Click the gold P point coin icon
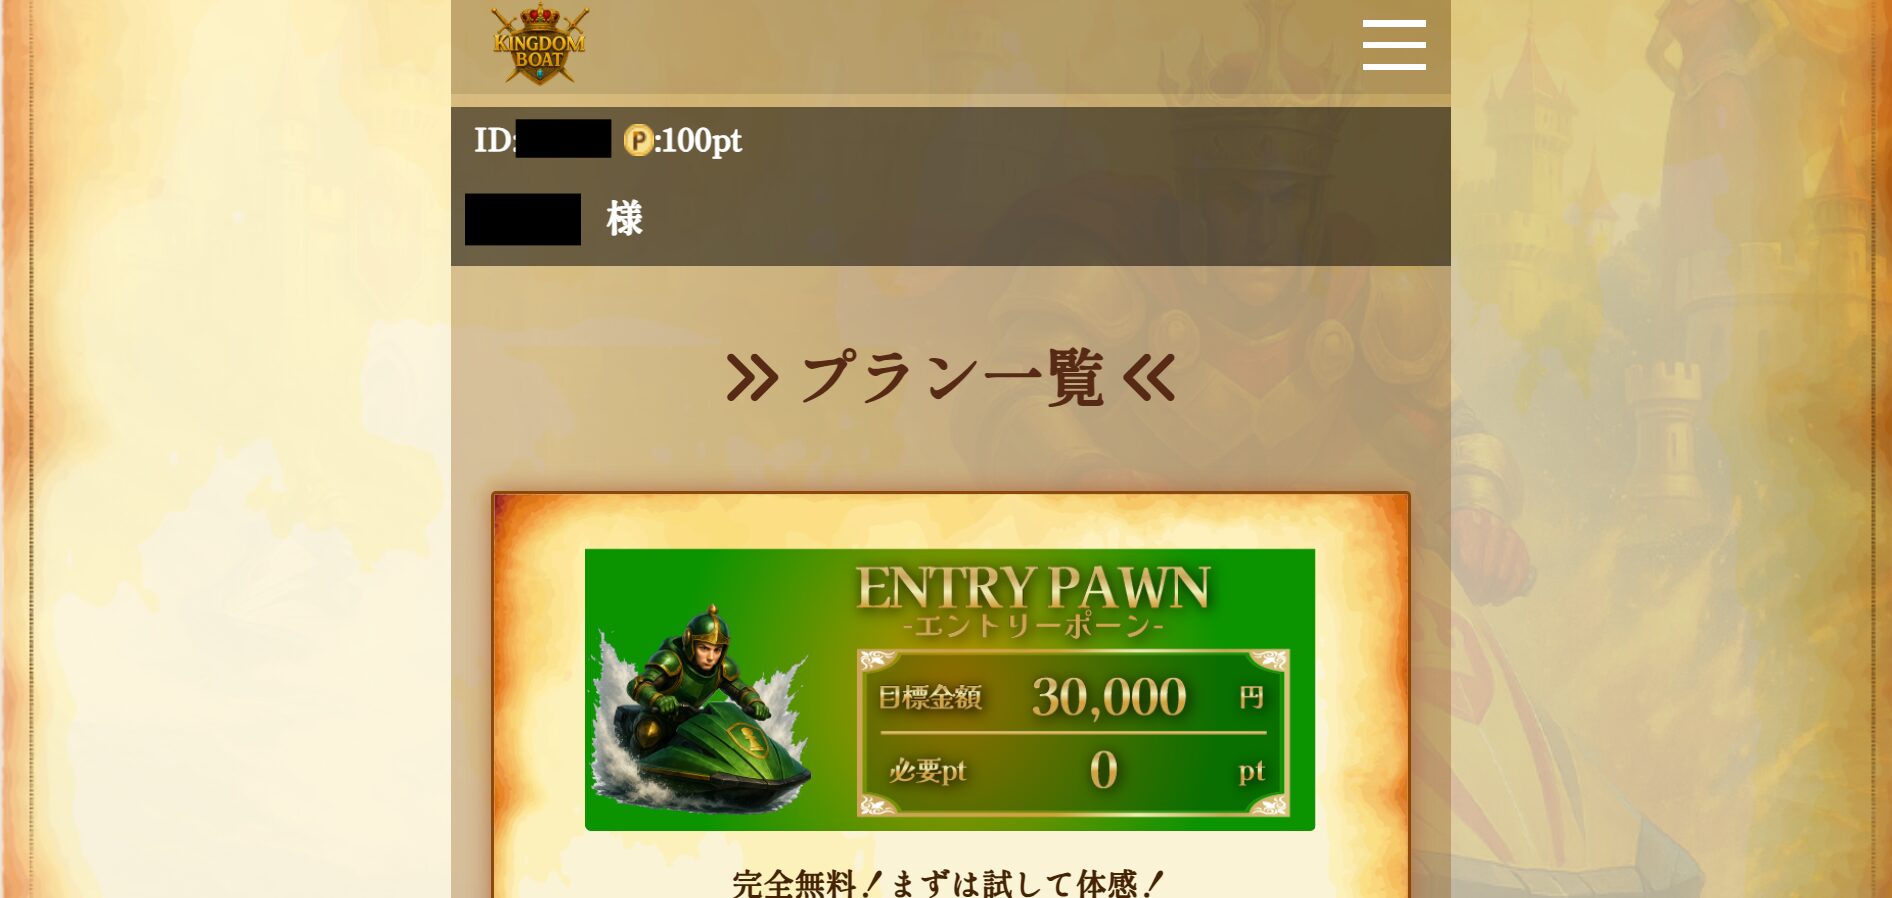The height and width of the screenshot is (898, 1892). [x=638, y=140]
